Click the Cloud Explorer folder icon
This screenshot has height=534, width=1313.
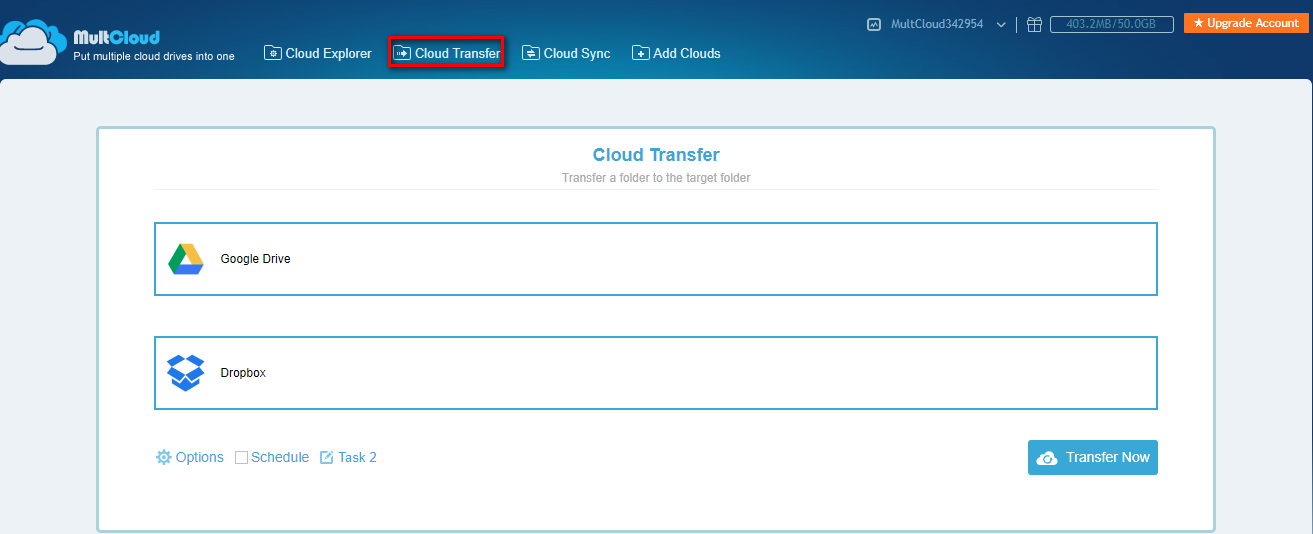click(273, 53)
